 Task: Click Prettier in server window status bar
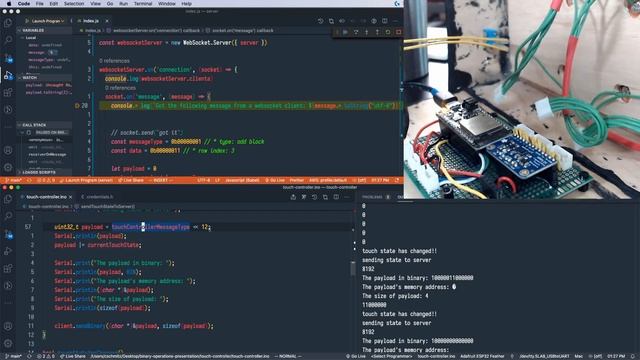click(x=297, y=180)
